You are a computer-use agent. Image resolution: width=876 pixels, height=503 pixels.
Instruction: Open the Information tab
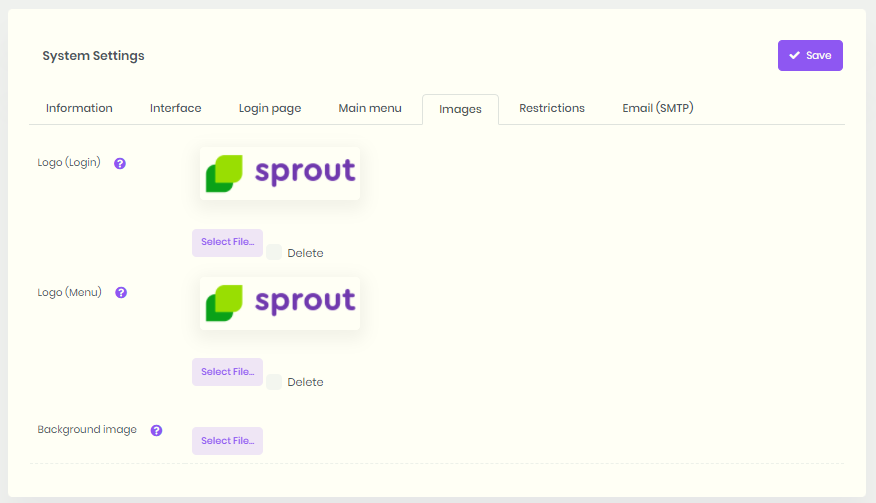click(x=79, y=108)
